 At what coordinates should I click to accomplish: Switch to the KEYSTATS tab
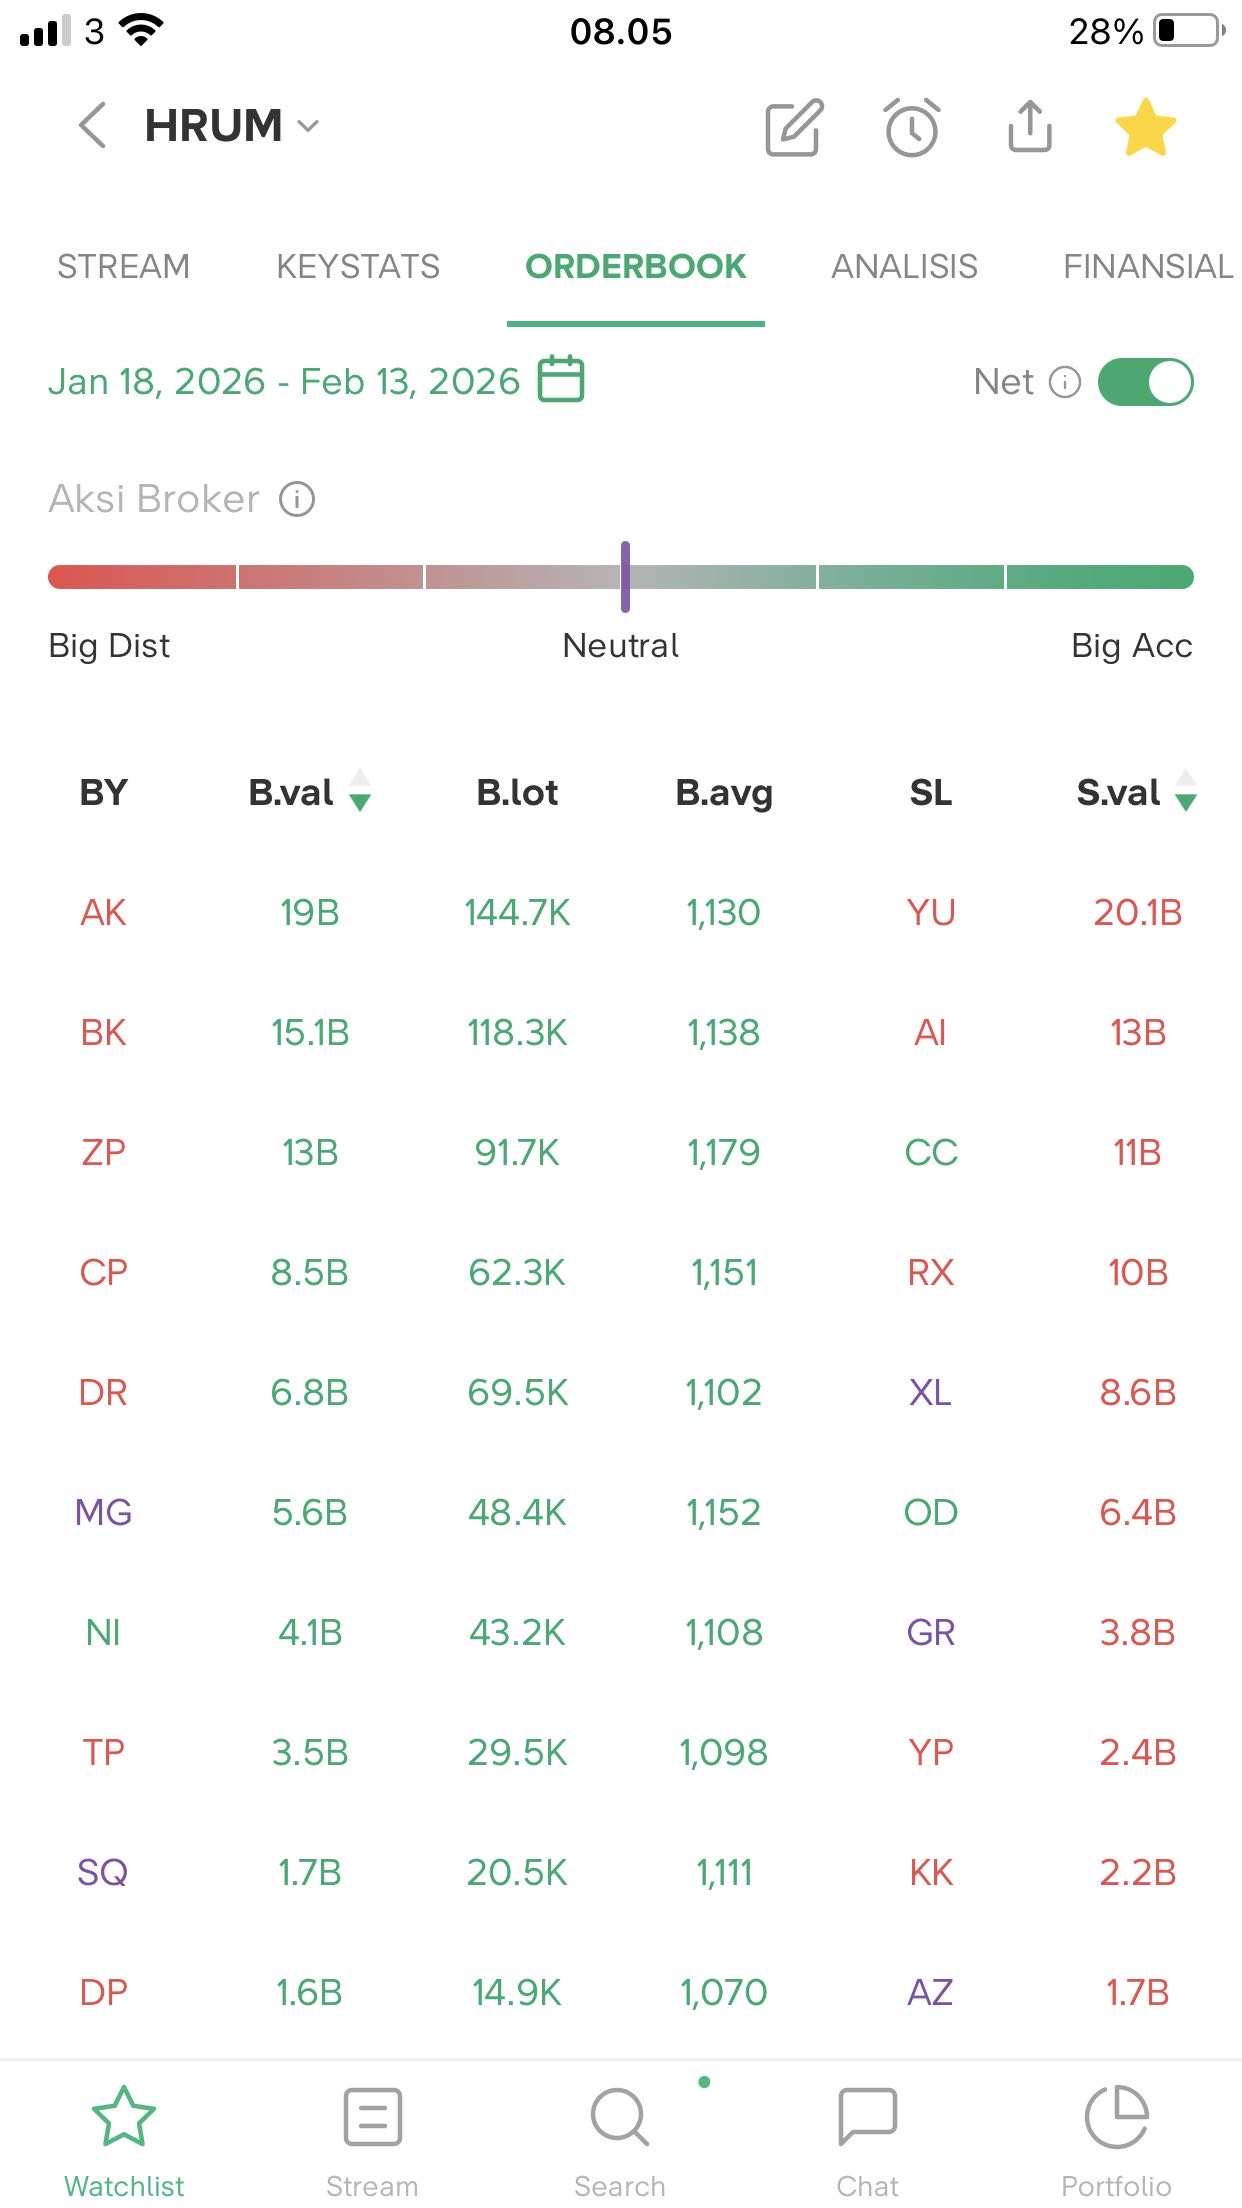point(358,266)
